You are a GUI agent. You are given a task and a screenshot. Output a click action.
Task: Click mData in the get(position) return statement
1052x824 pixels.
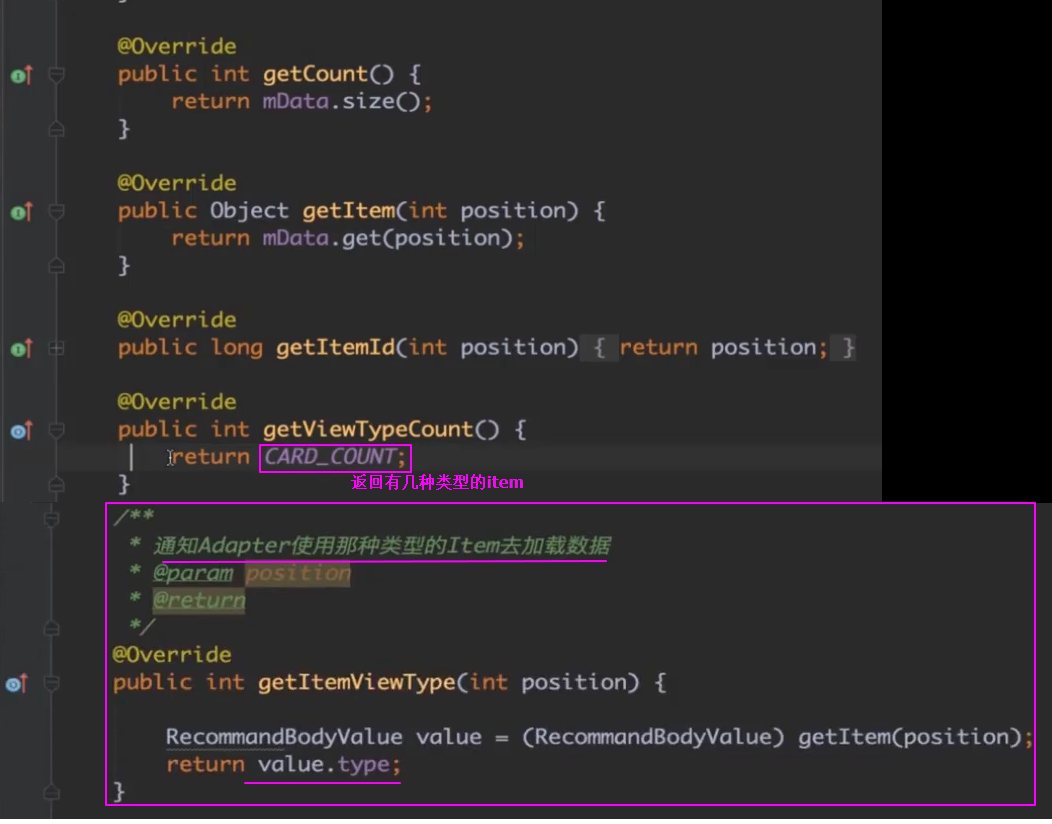[296, 238]
